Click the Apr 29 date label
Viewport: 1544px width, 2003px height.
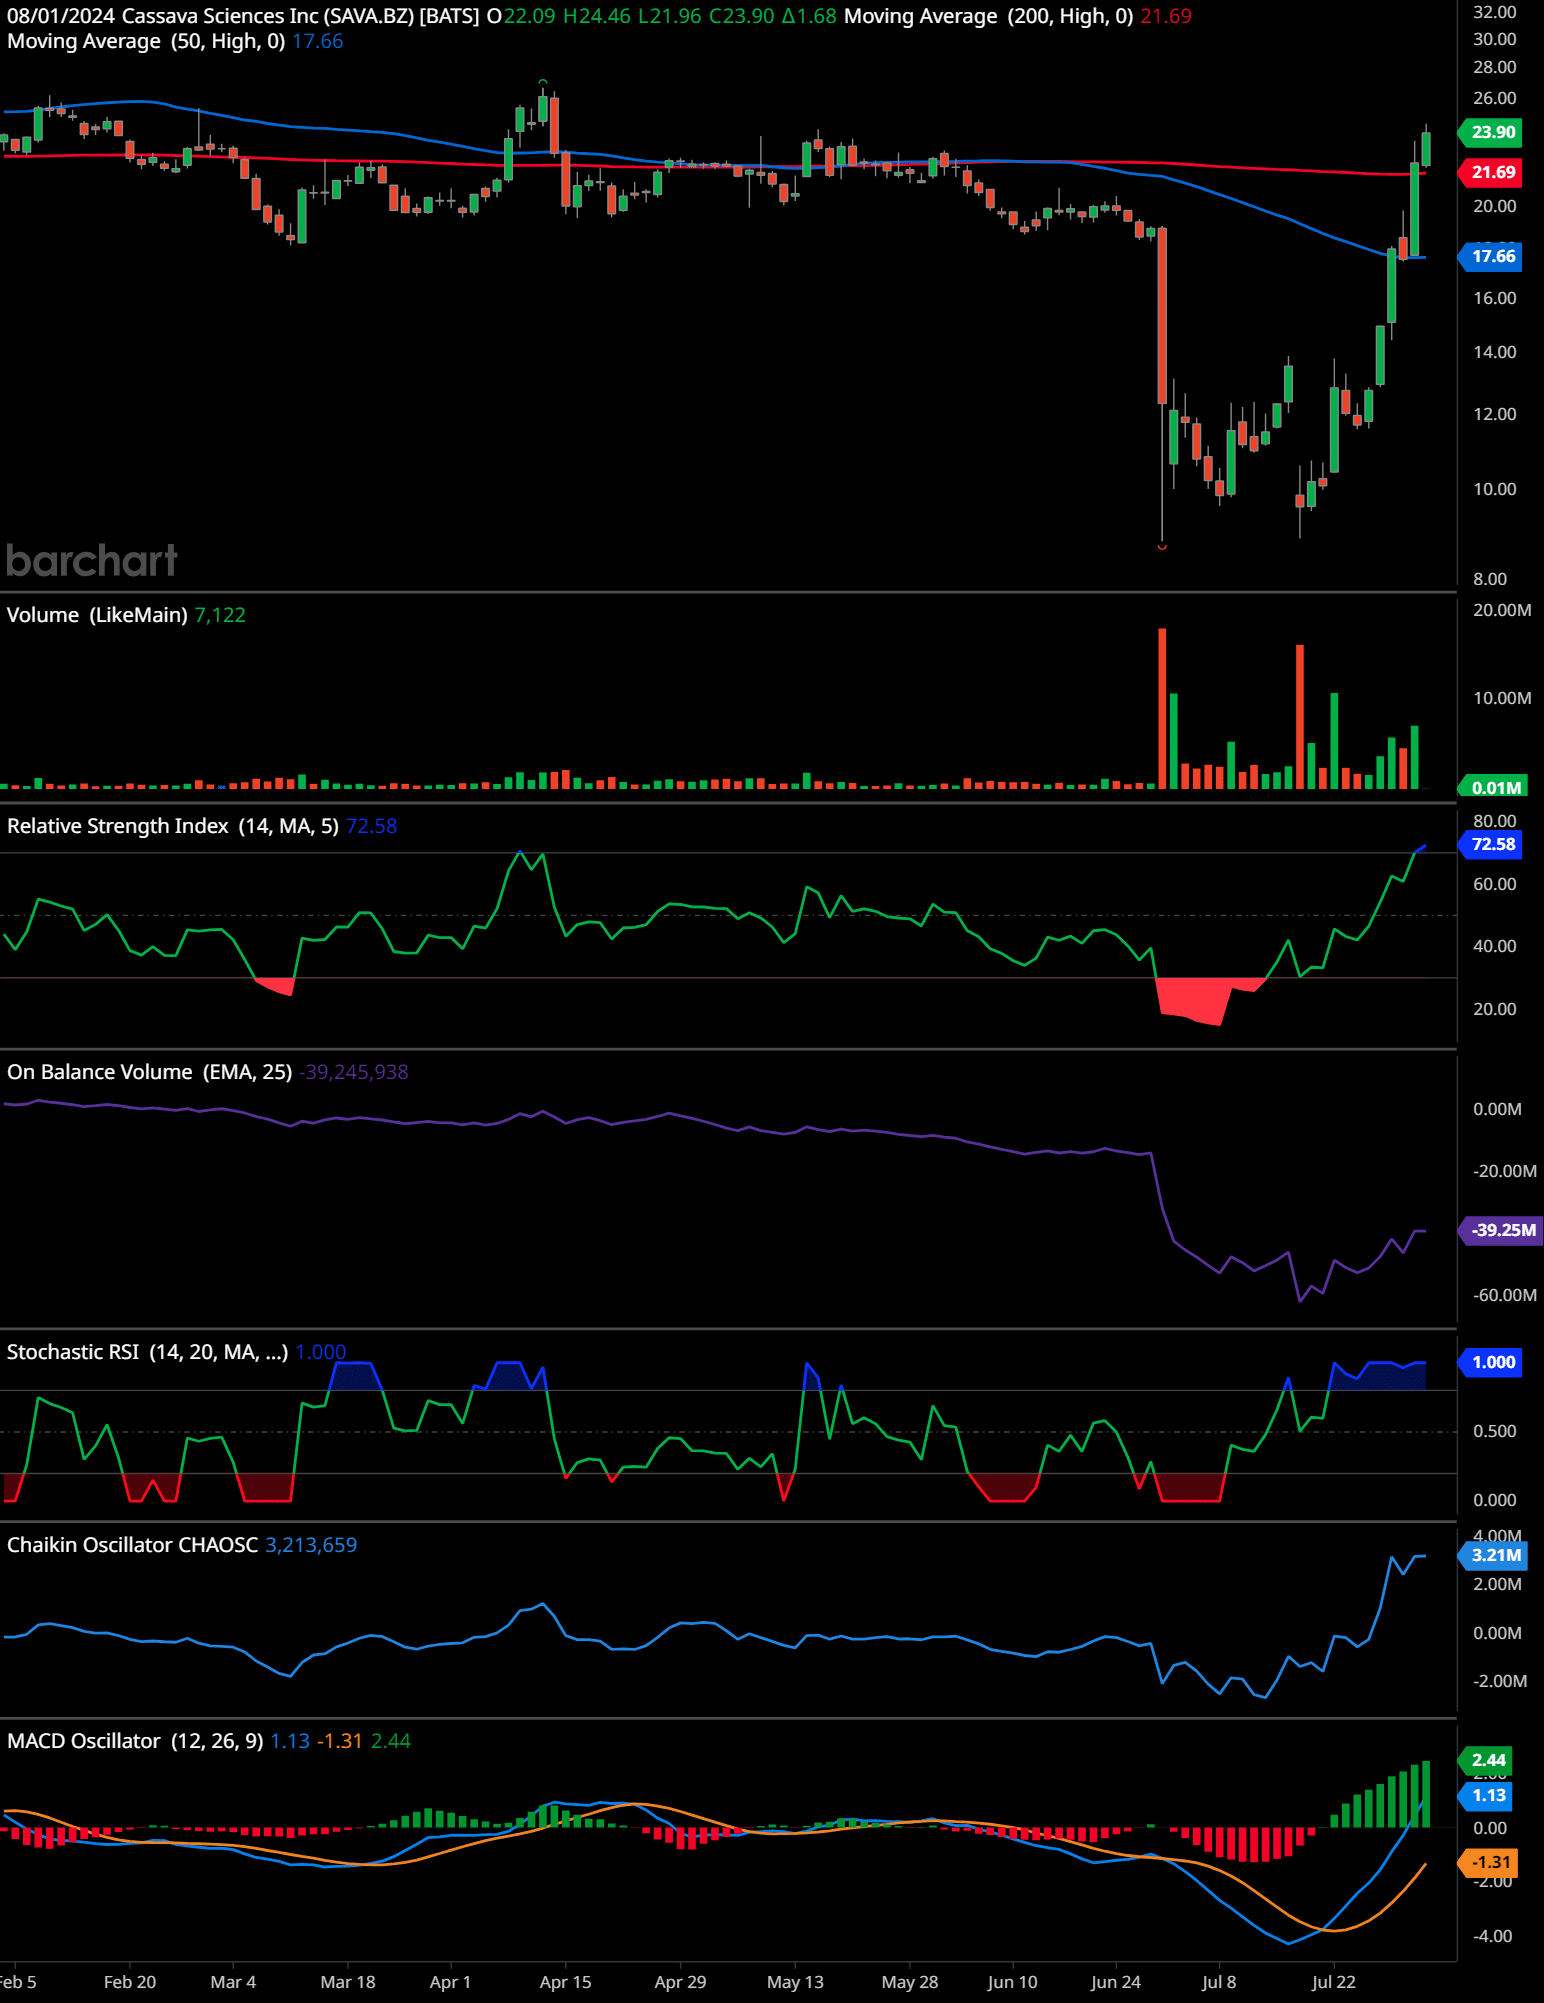[680, 1982]
